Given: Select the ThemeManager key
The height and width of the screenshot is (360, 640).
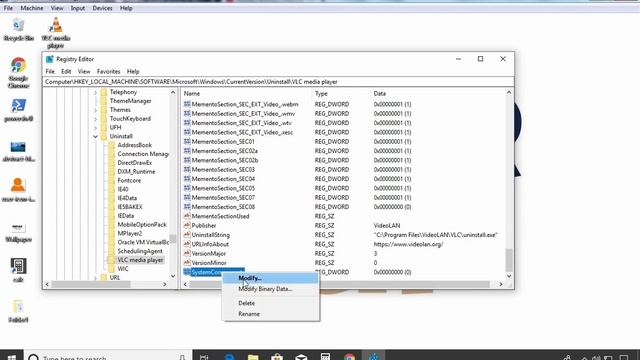Looking at the screenshot, I should click(x=131, y=101).
